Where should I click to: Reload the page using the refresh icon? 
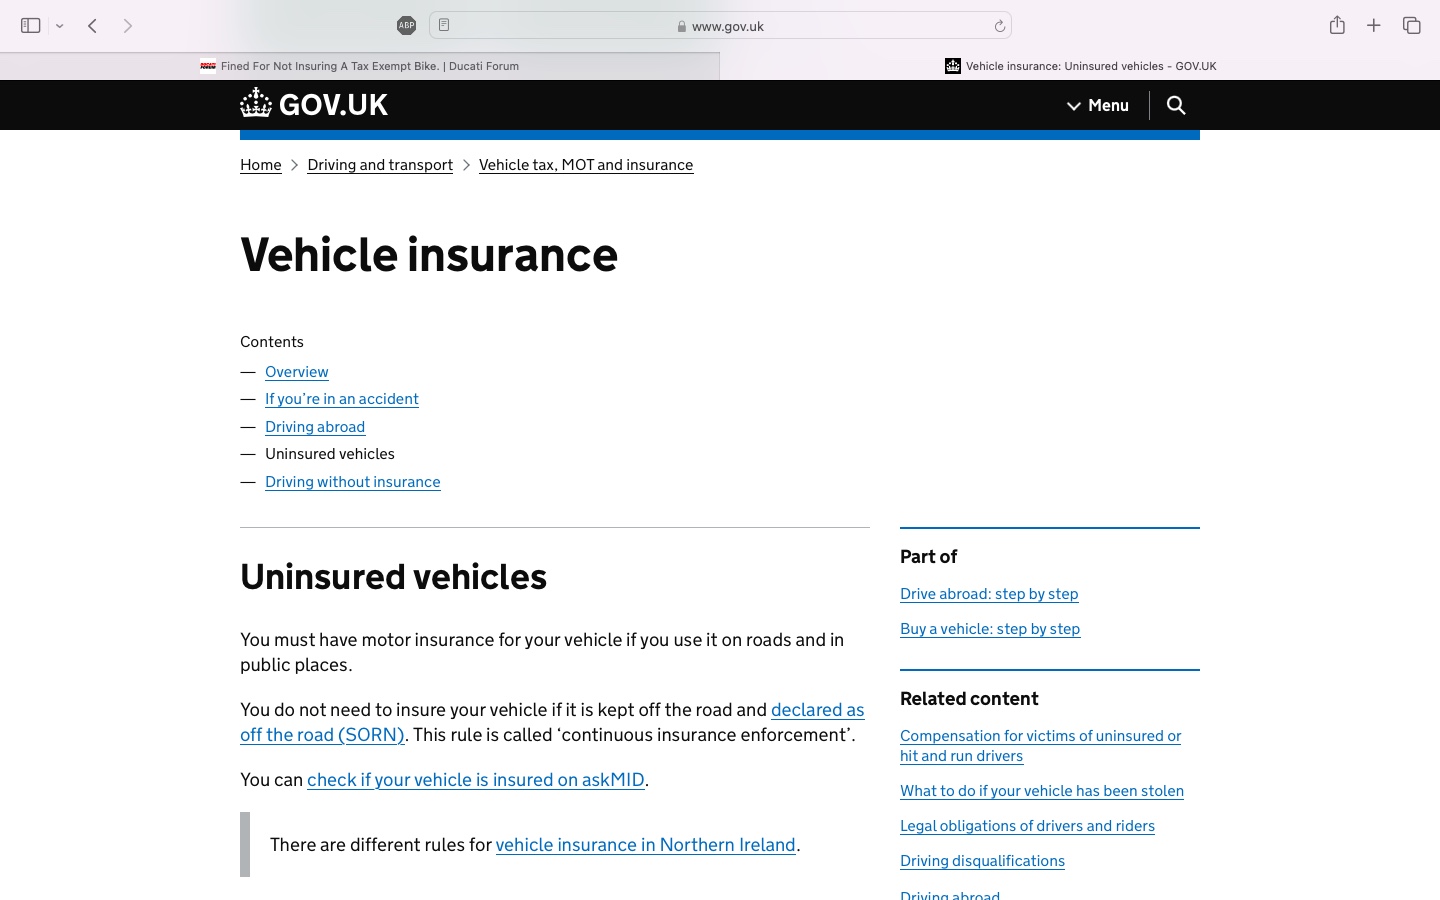coord(999,26)
